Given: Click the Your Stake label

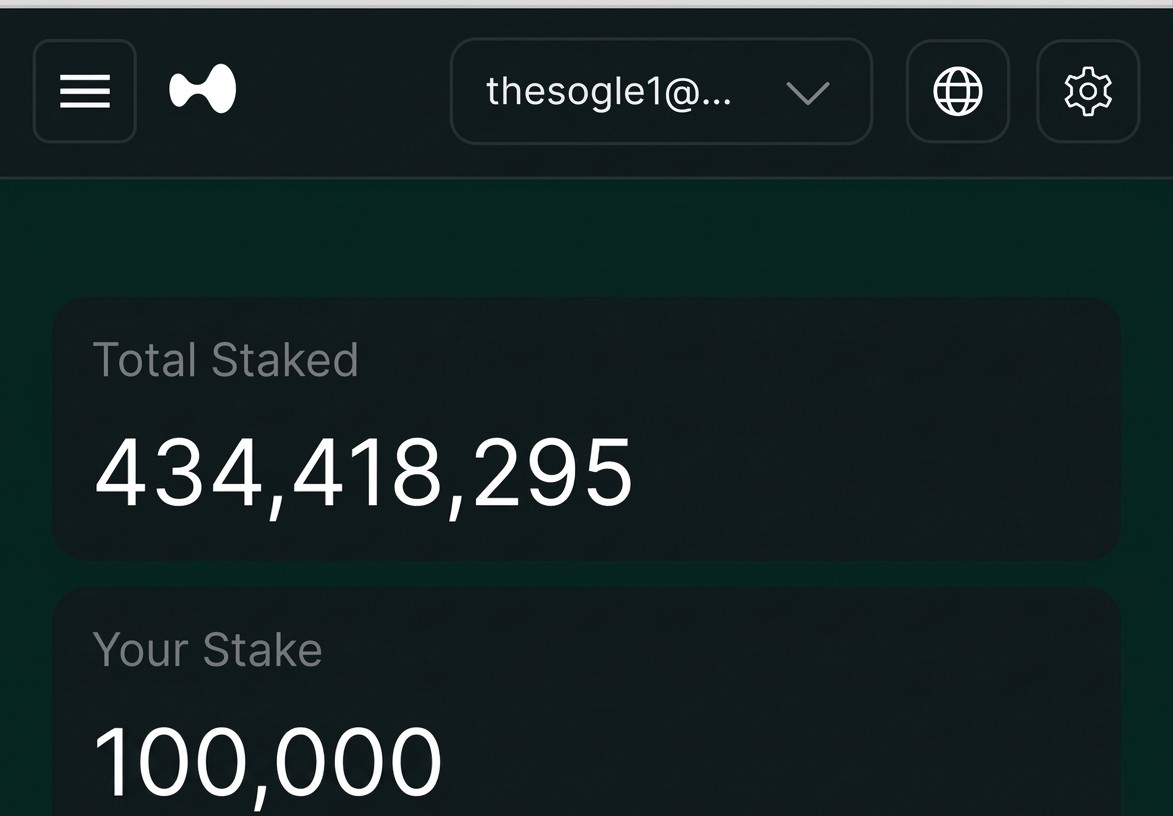Looking at the screenshot, I should [x=207, y=650].
